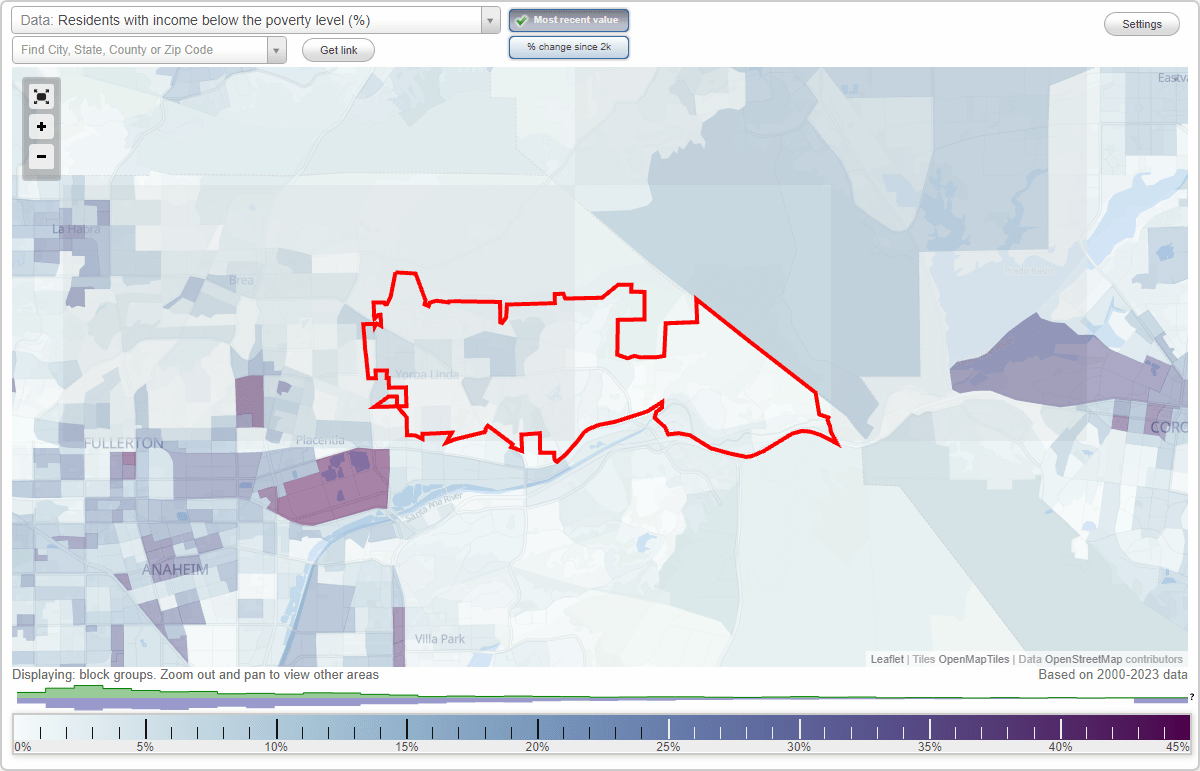Click the green checkmark on Most recent value
Viewport: 1200px width, 771px height.
(523, 19)
